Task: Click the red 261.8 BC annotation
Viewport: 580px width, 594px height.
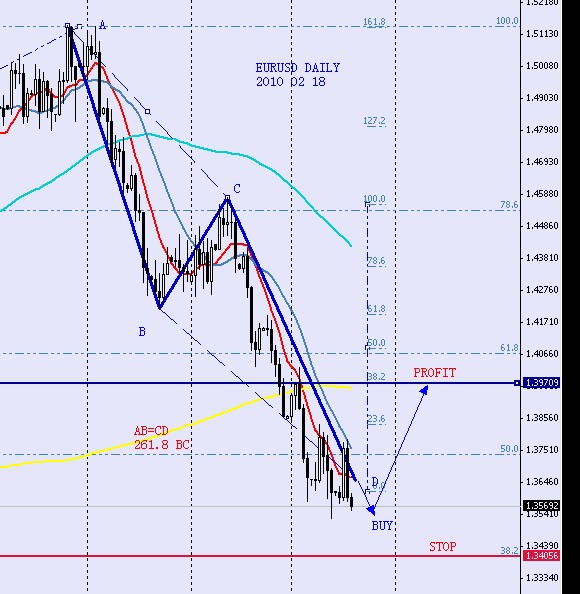Action: (x=162, y=444)
